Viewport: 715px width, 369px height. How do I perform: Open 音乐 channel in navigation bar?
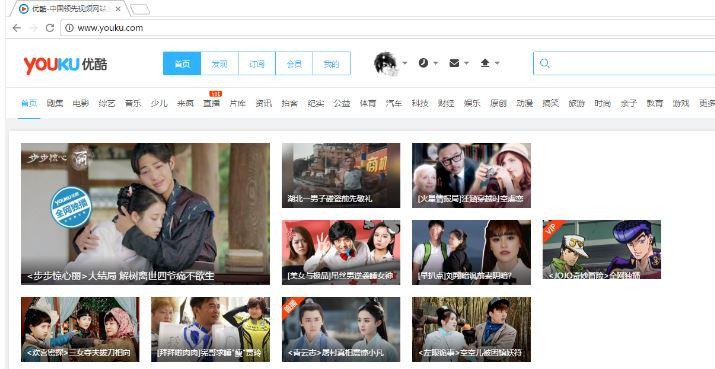(x=133, y=104)
